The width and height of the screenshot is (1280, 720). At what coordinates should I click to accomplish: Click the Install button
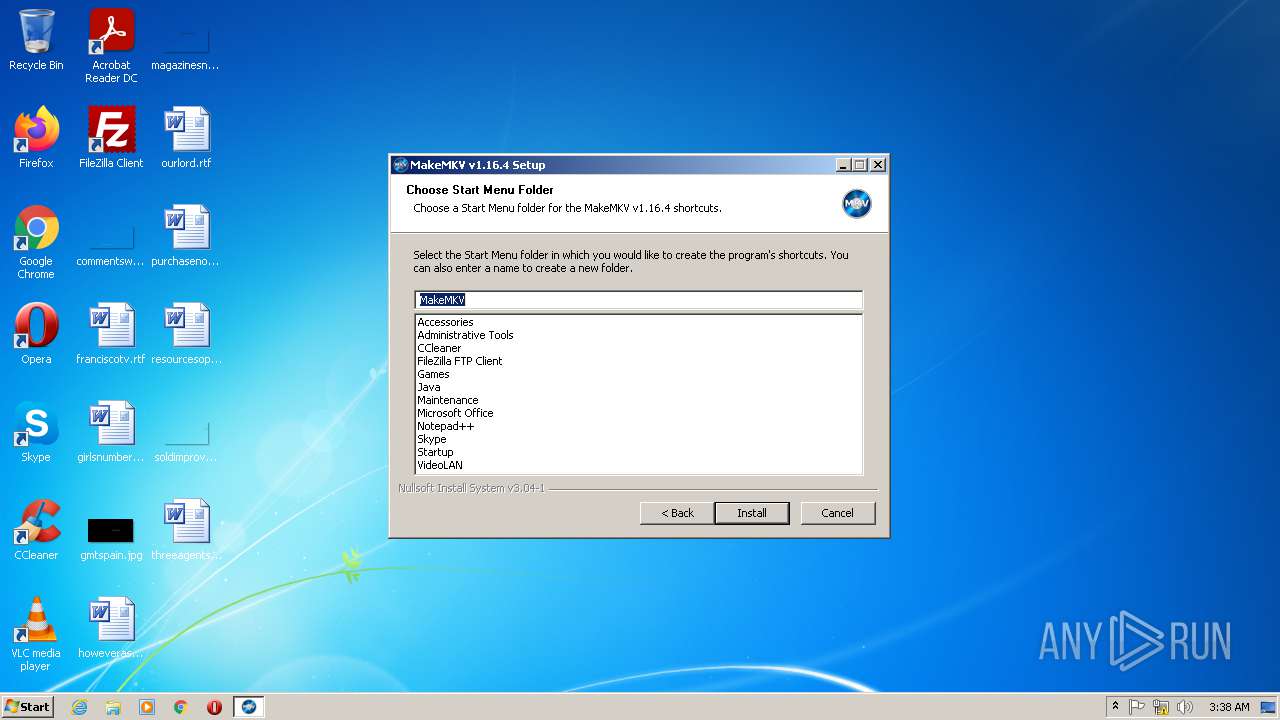[752, 513]
